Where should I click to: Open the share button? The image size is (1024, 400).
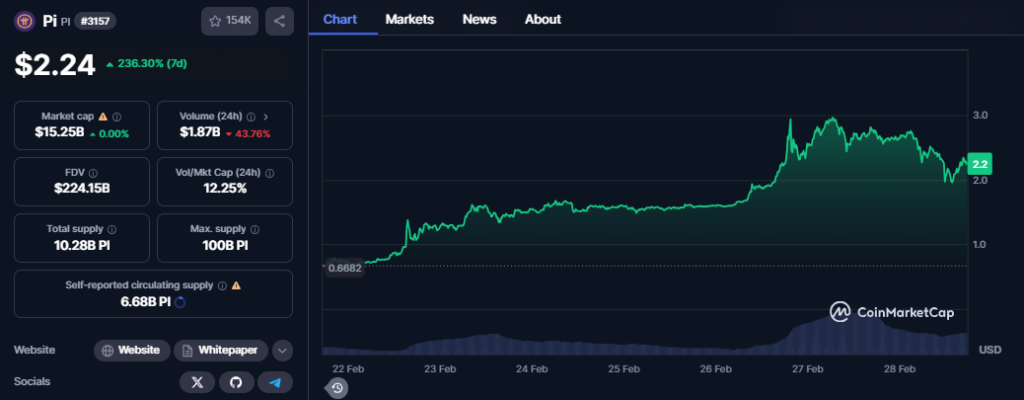280,21
